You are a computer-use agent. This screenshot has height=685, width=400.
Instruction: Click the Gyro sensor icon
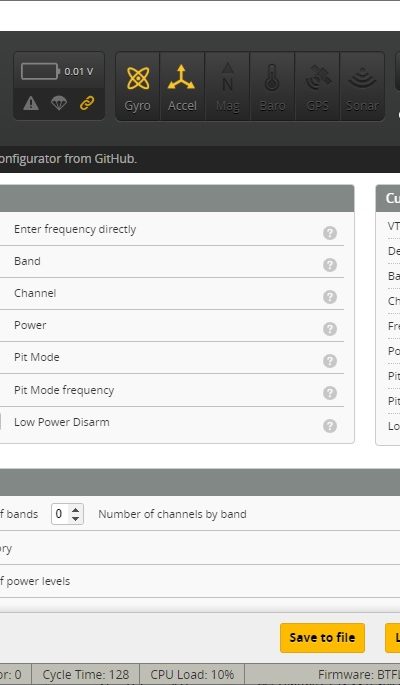click(138, 86)
